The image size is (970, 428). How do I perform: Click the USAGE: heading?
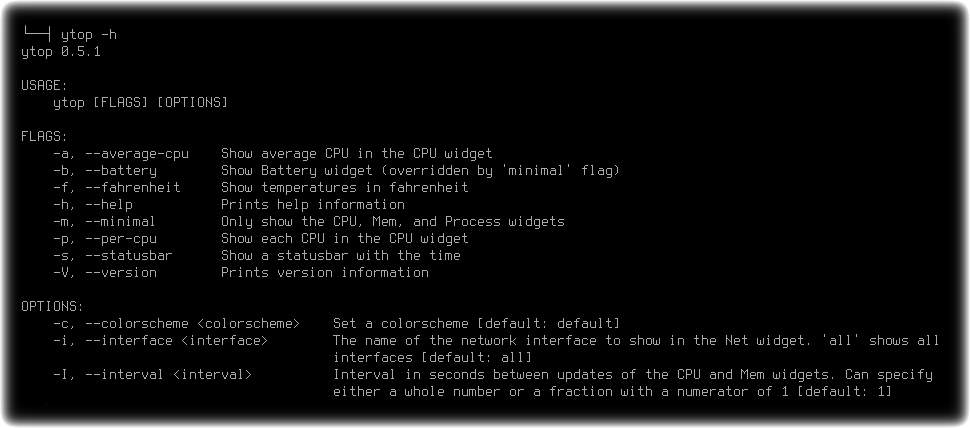[44, 85]
